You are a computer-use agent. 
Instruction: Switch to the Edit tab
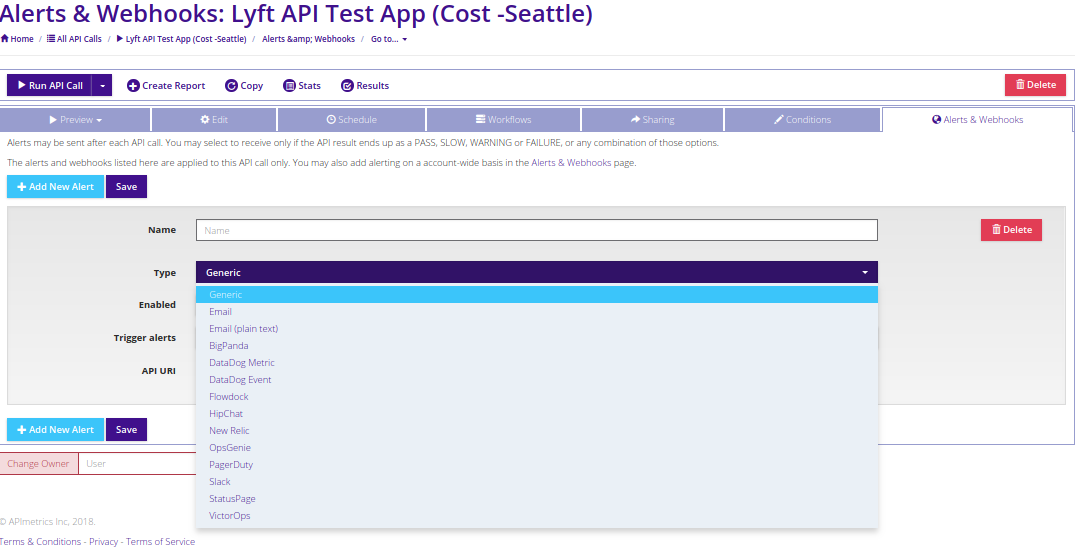coord(214,119)
